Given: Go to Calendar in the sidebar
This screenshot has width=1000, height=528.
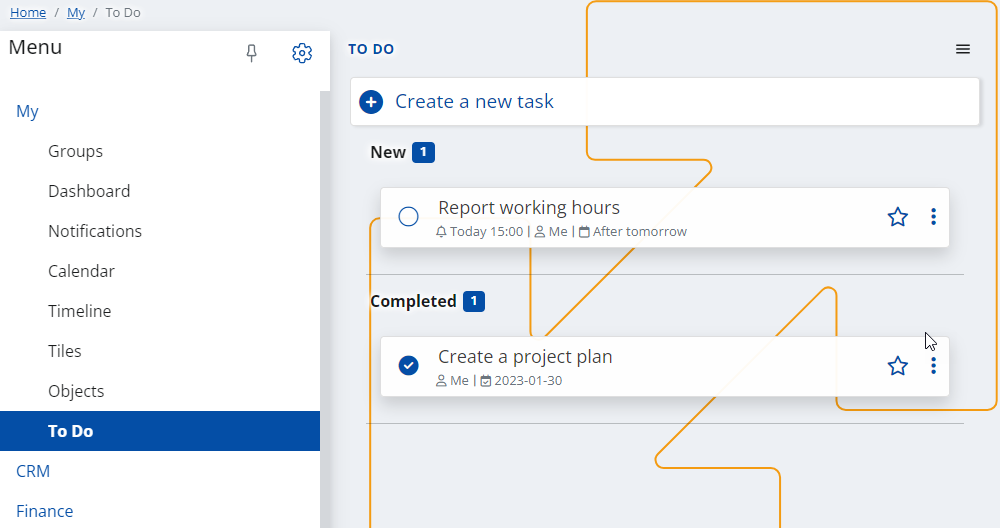Looking at the screenshot, I should click(x=82, y=271).
